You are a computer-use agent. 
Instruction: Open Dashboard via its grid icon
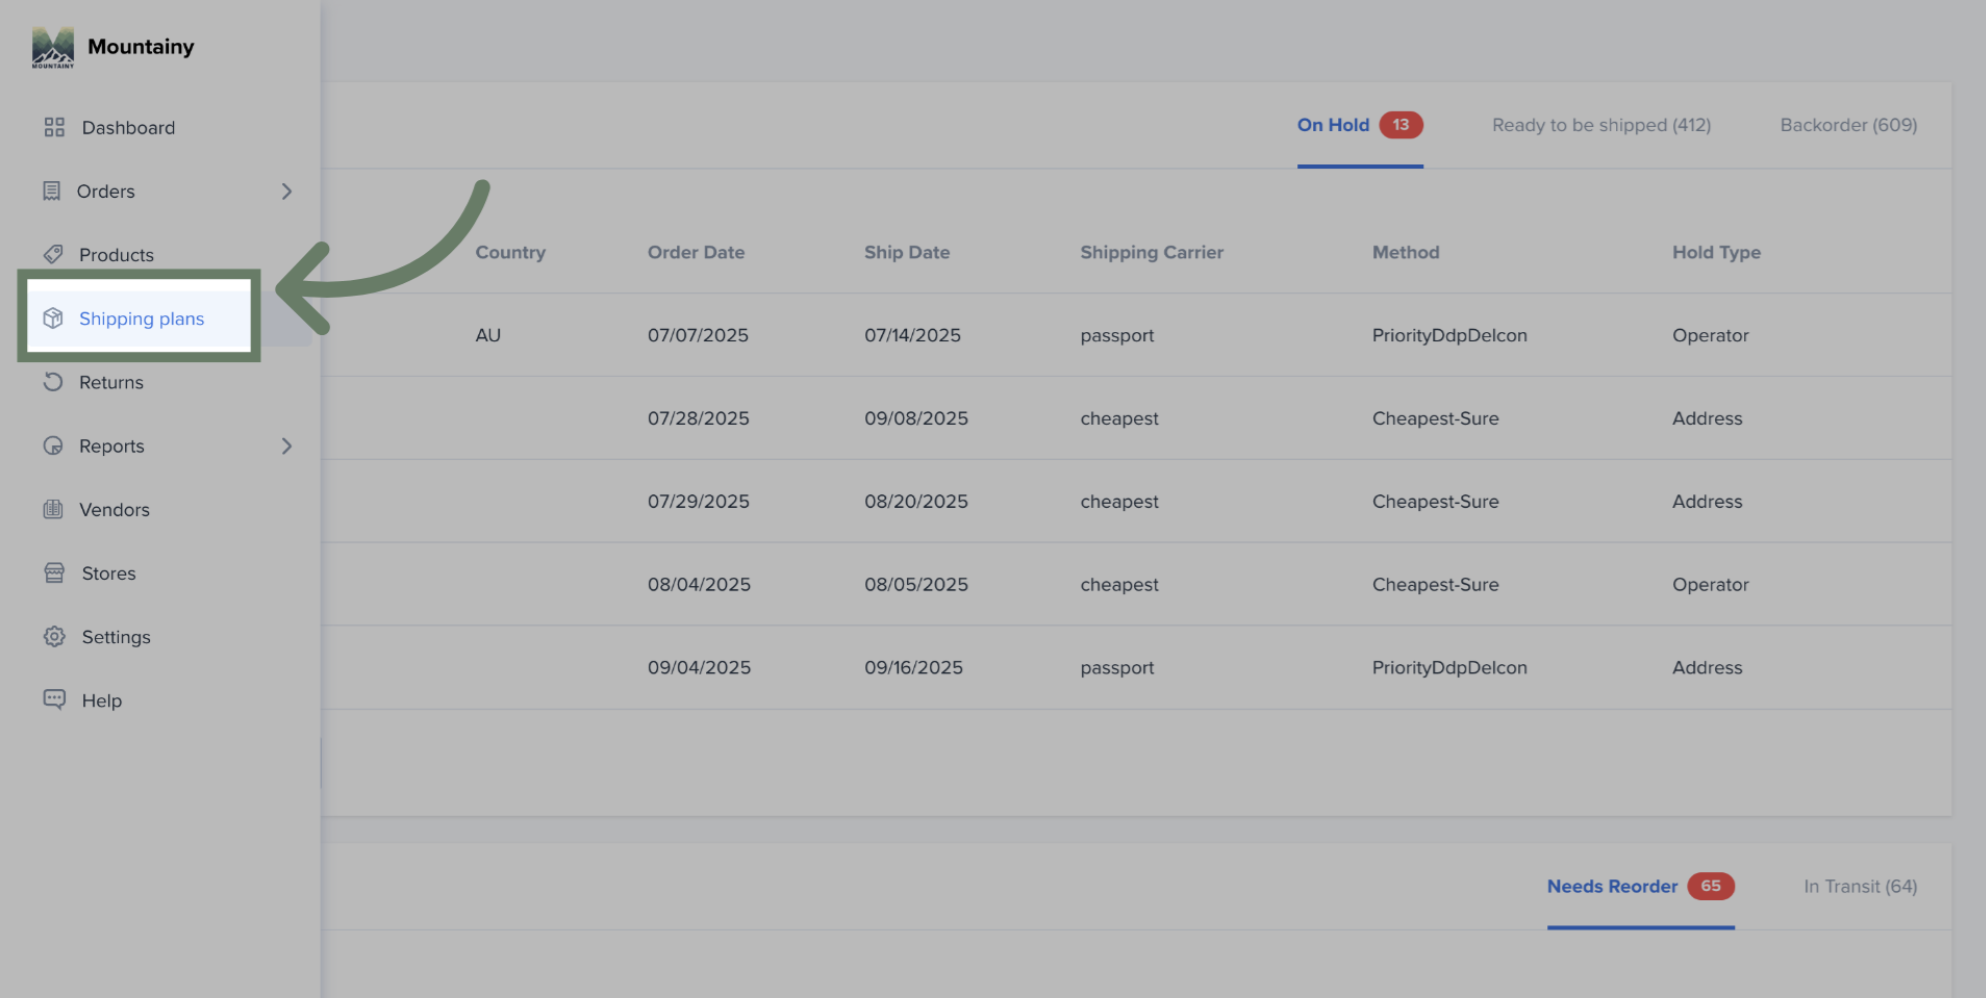(x=54, y=127)
